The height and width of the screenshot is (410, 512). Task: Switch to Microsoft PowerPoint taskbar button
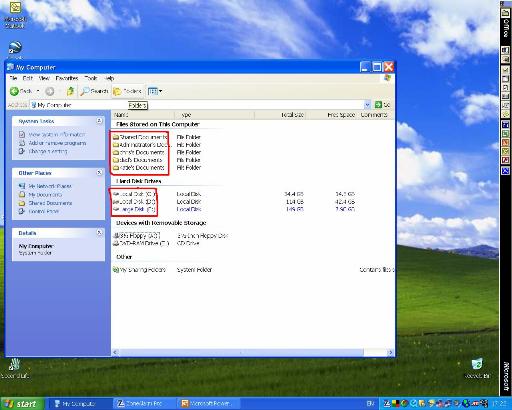coord(209,404)
